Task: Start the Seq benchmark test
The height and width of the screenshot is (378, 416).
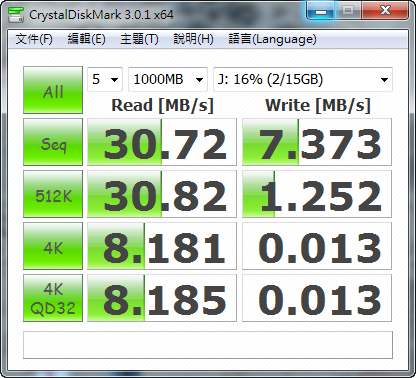Action: (53, 142)
